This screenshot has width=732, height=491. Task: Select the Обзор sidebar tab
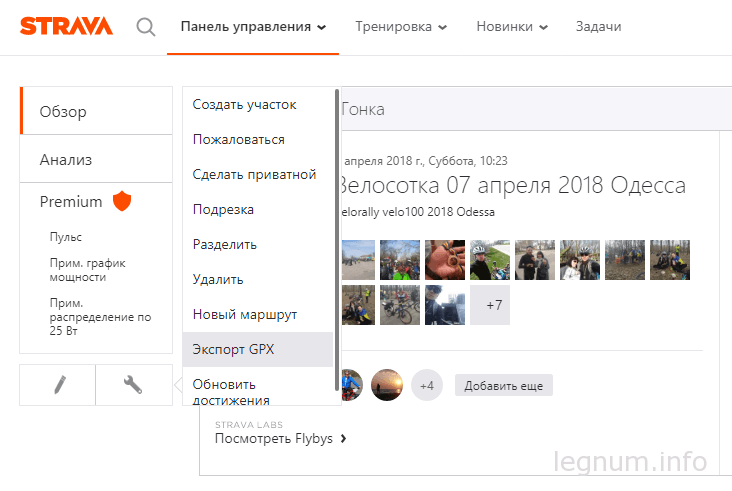pos(97,111)
